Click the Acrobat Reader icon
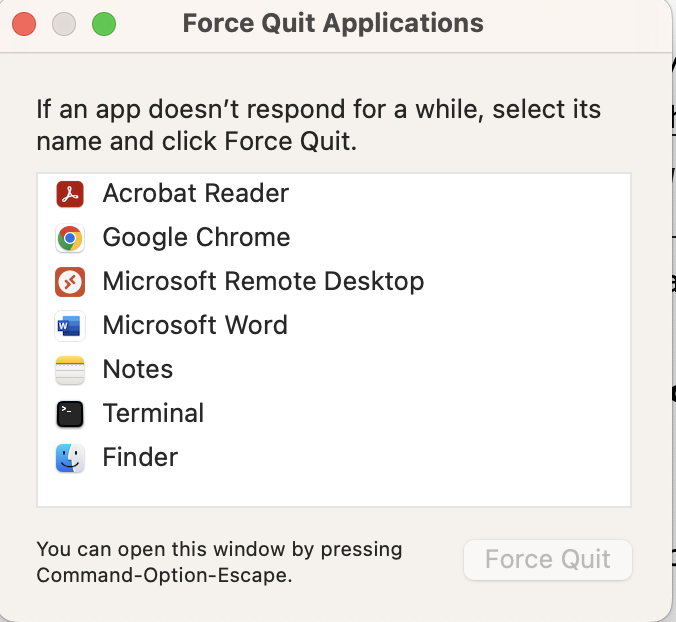 pyautogui.click(x=70, y=194)
